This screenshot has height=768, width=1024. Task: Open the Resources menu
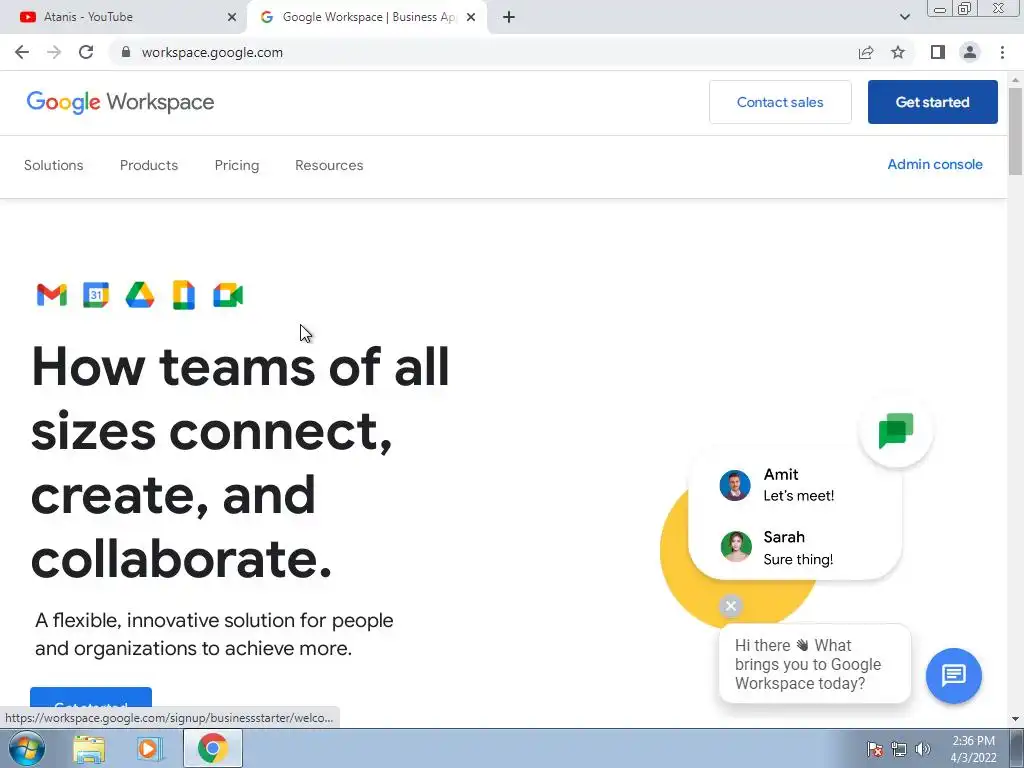point(329,165)
